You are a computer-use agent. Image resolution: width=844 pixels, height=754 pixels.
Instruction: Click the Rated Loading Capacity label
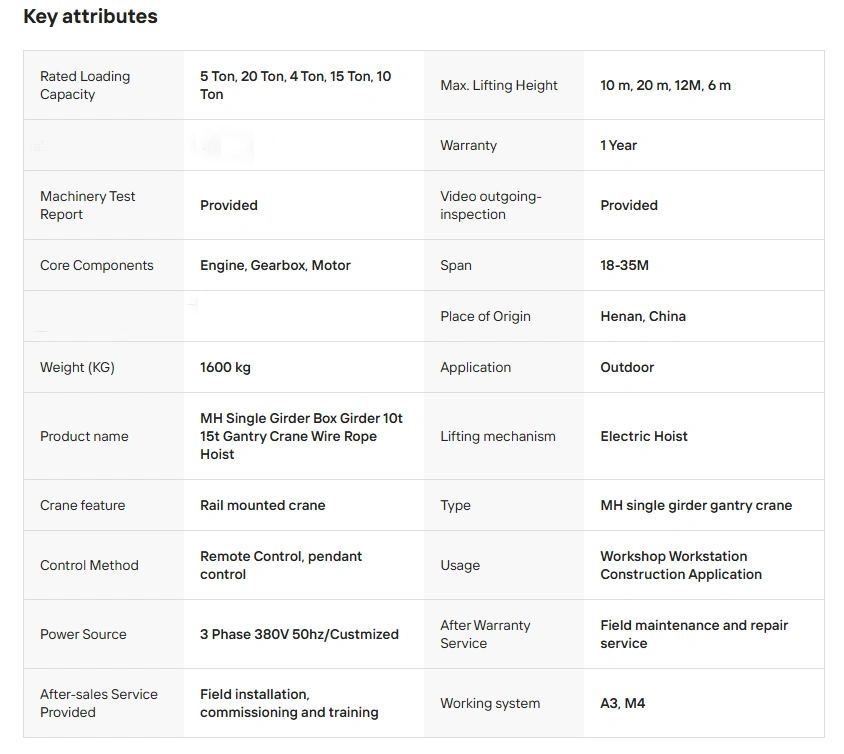[85, 85]
